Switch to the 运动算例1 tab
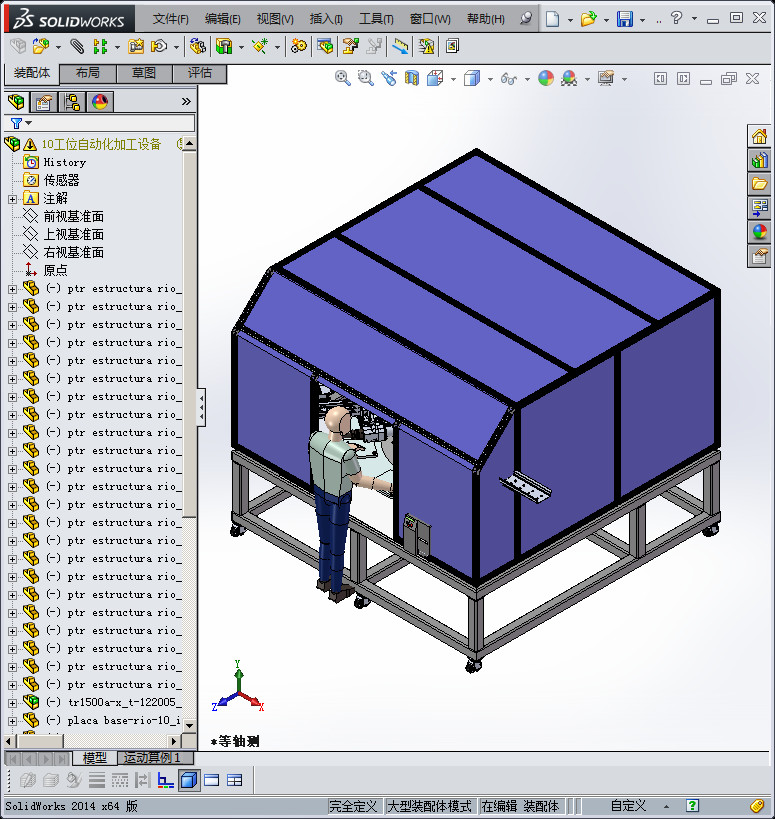This screenshot has width=775, height=819. pos(155,757)
